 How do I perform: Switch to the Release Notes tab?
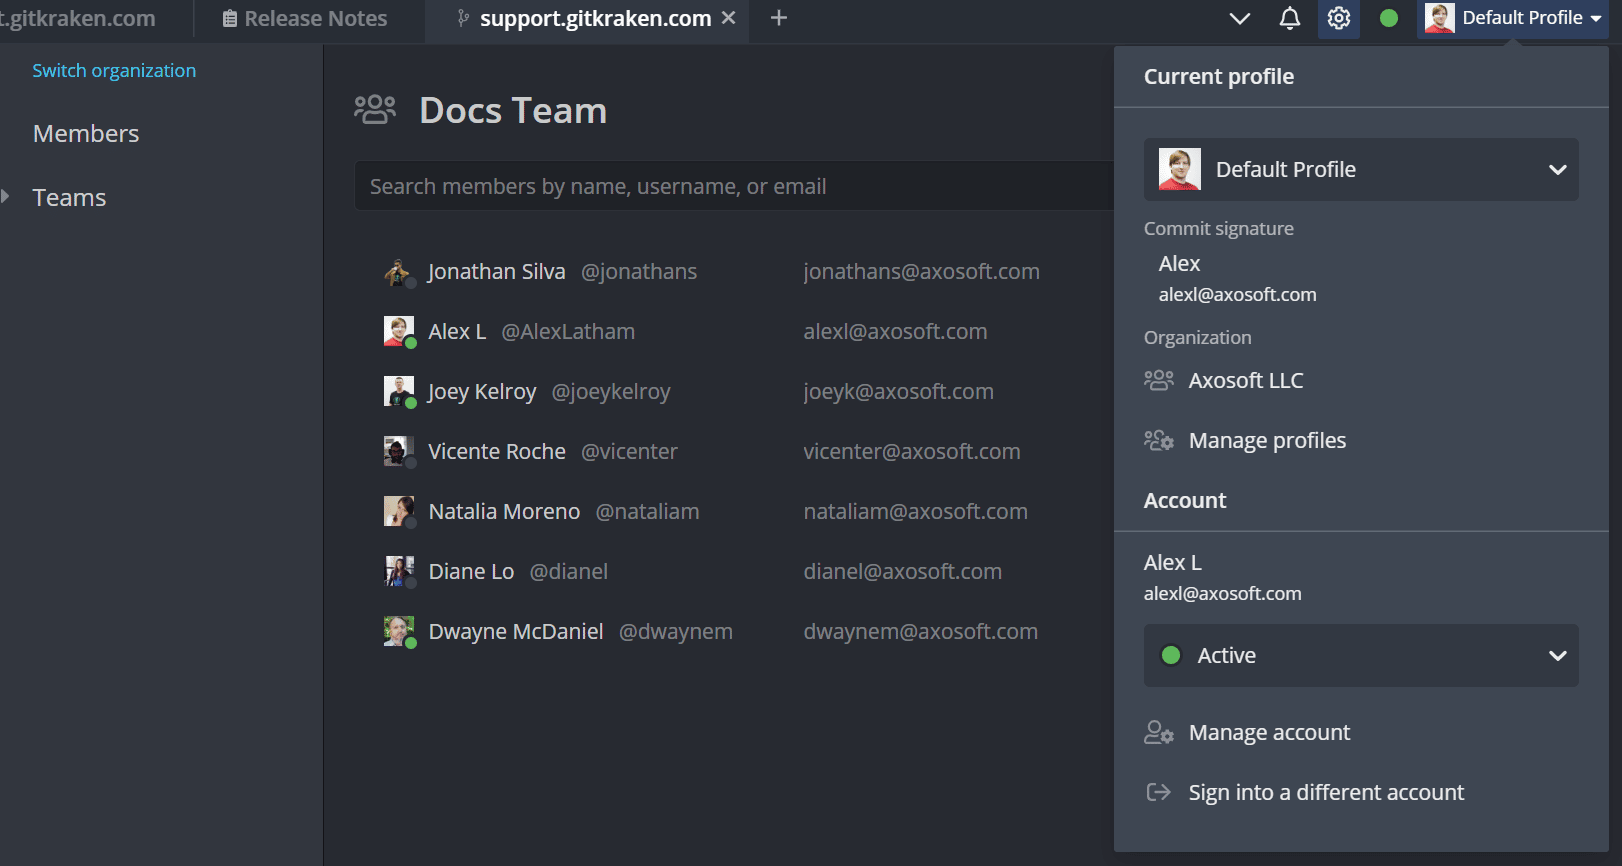pos(305,19)
